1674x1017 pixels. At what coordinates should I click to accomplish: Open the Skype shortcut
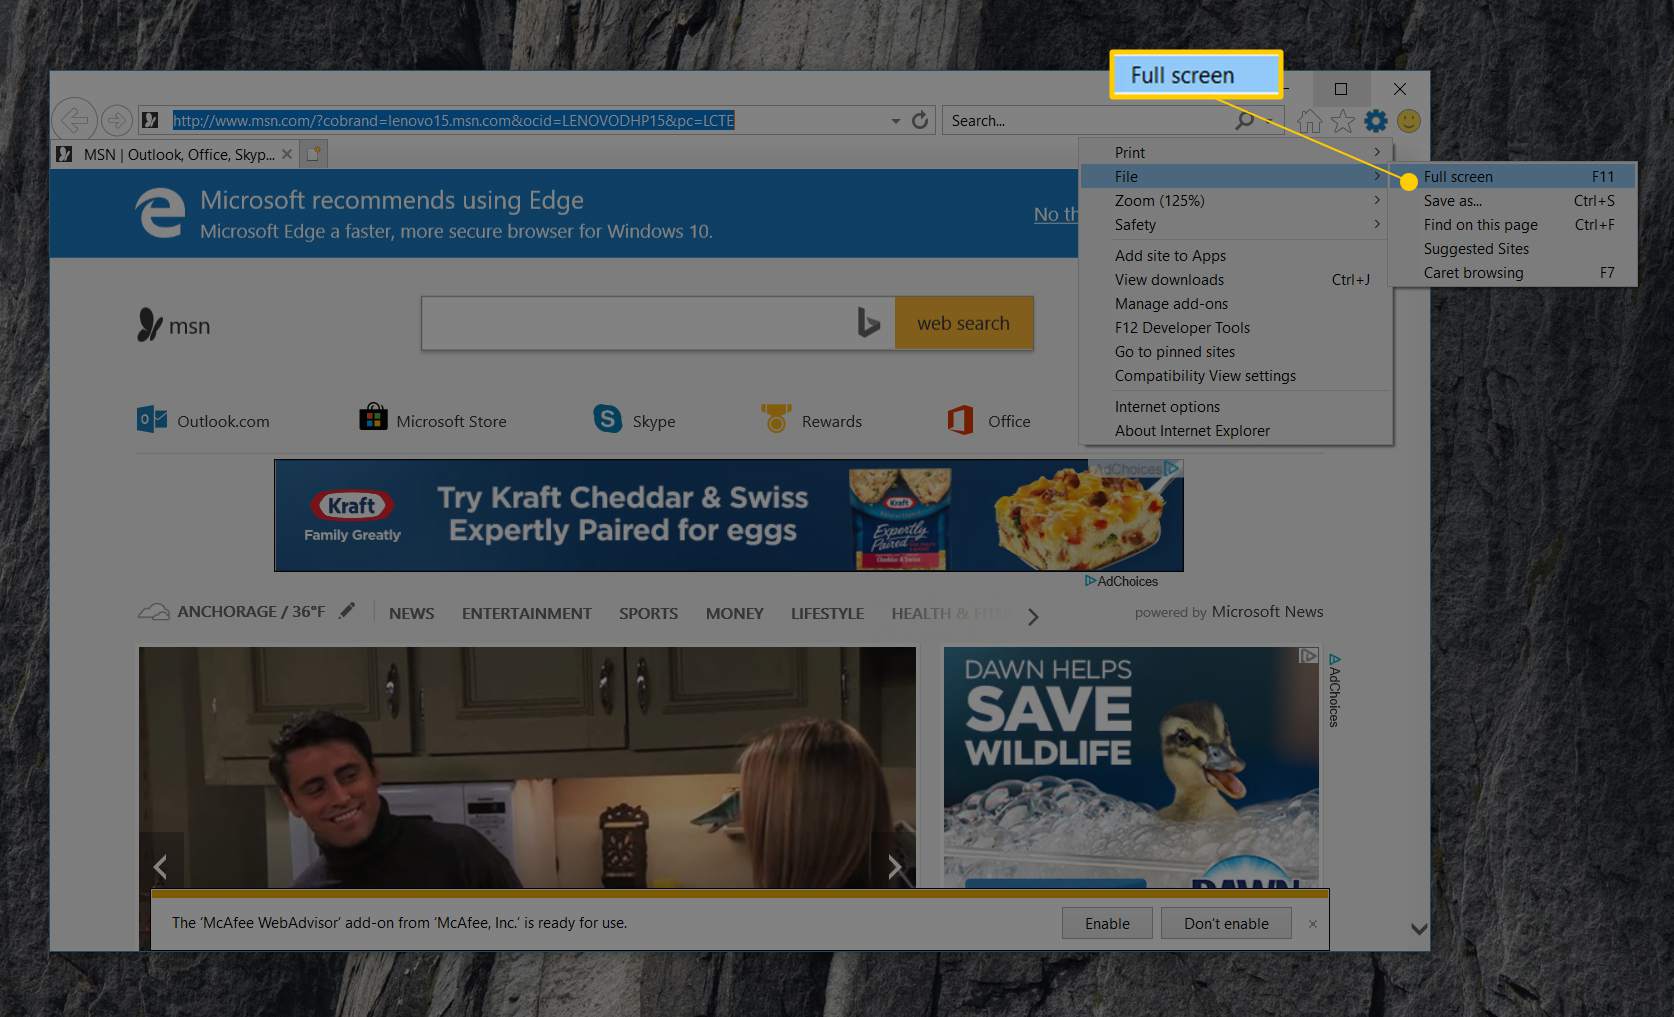(634, 420)
